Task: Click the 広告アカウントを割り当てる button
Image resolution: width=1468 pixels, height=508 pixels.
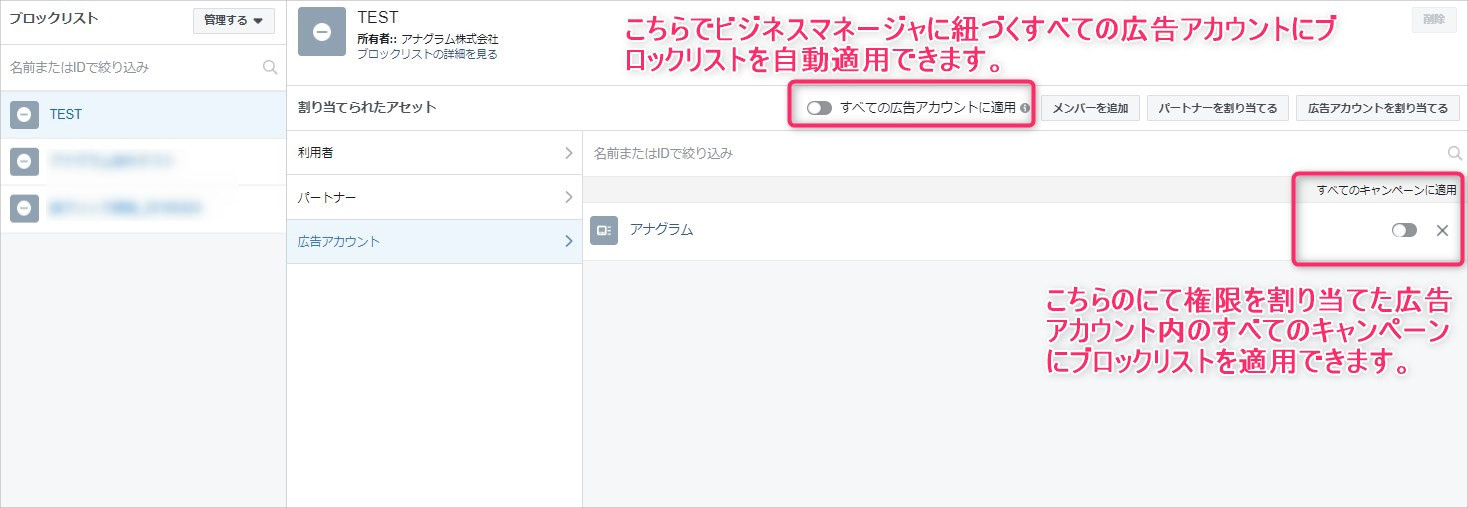Action: click(1377, 108)
